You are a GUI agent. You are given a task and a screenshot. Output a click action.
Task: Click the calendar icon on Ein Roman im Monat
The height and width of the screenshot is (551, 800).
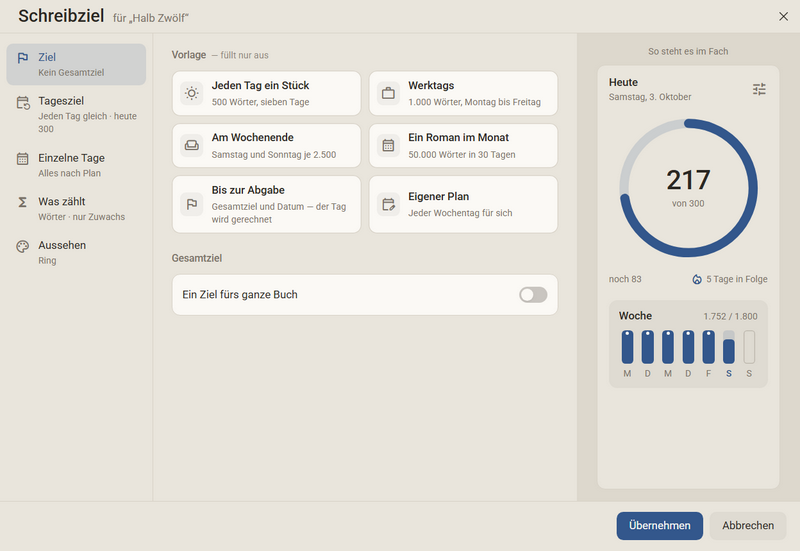tap(388, 145)
